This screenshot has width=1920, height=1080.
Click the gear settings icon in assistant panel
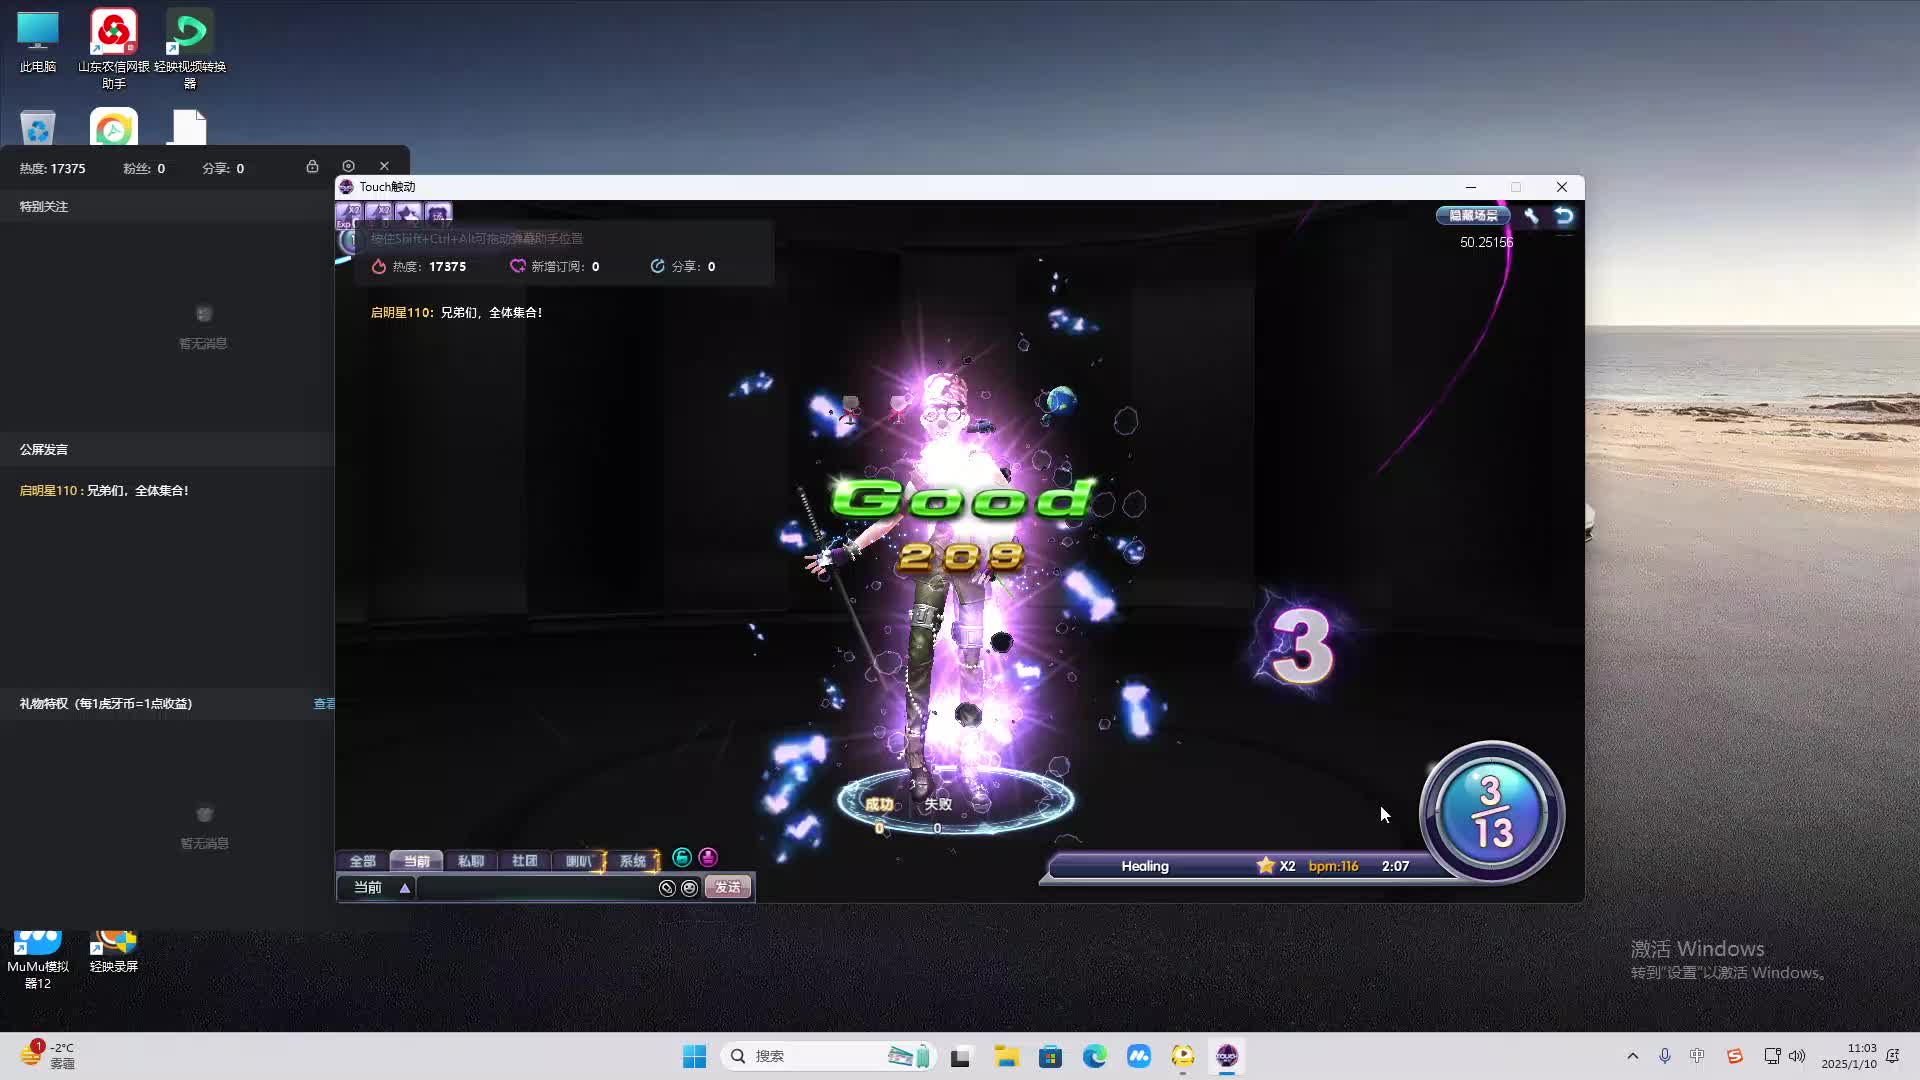[x=348, y=166]
